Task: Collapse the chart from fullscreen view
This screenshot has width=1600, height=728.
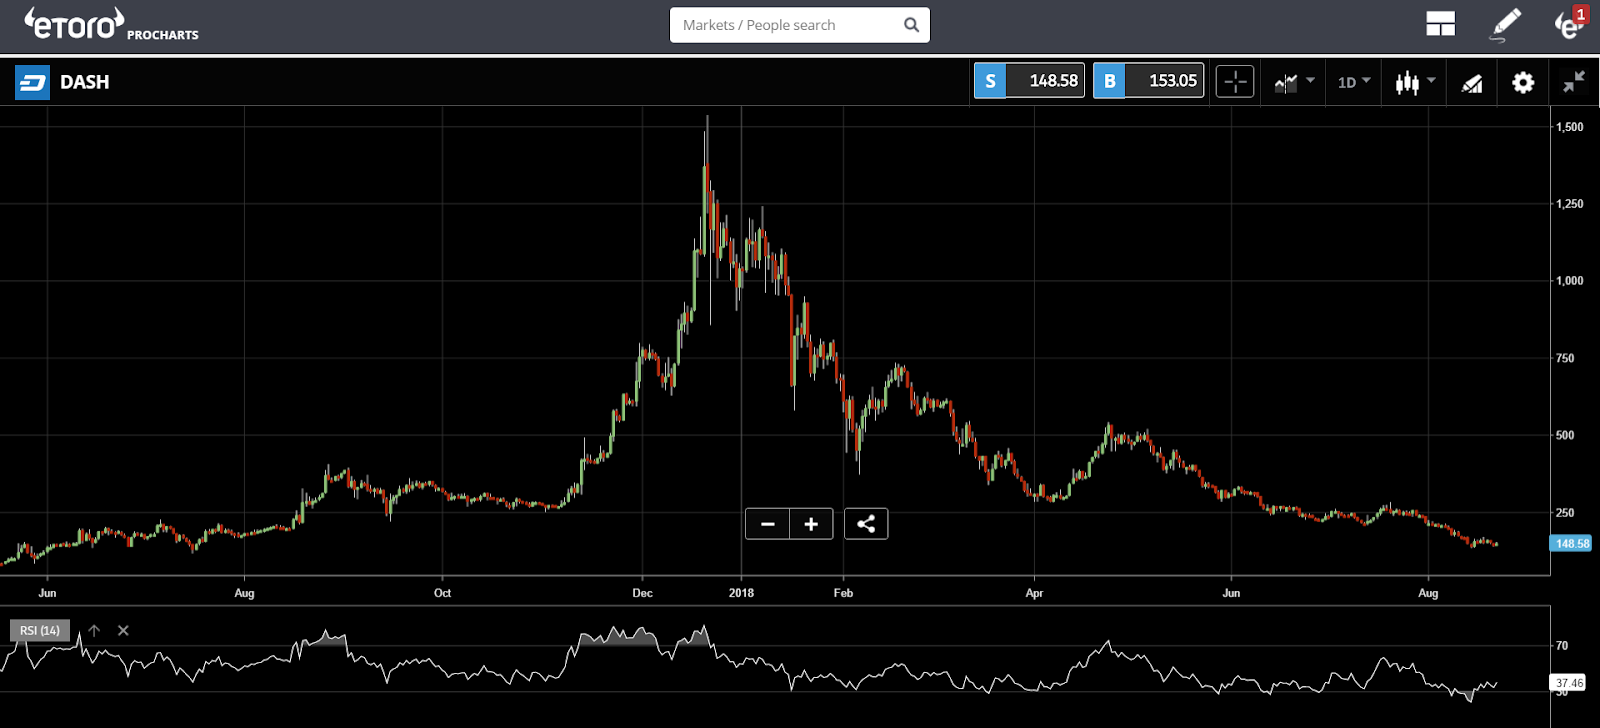Action: click(1574, 82)
